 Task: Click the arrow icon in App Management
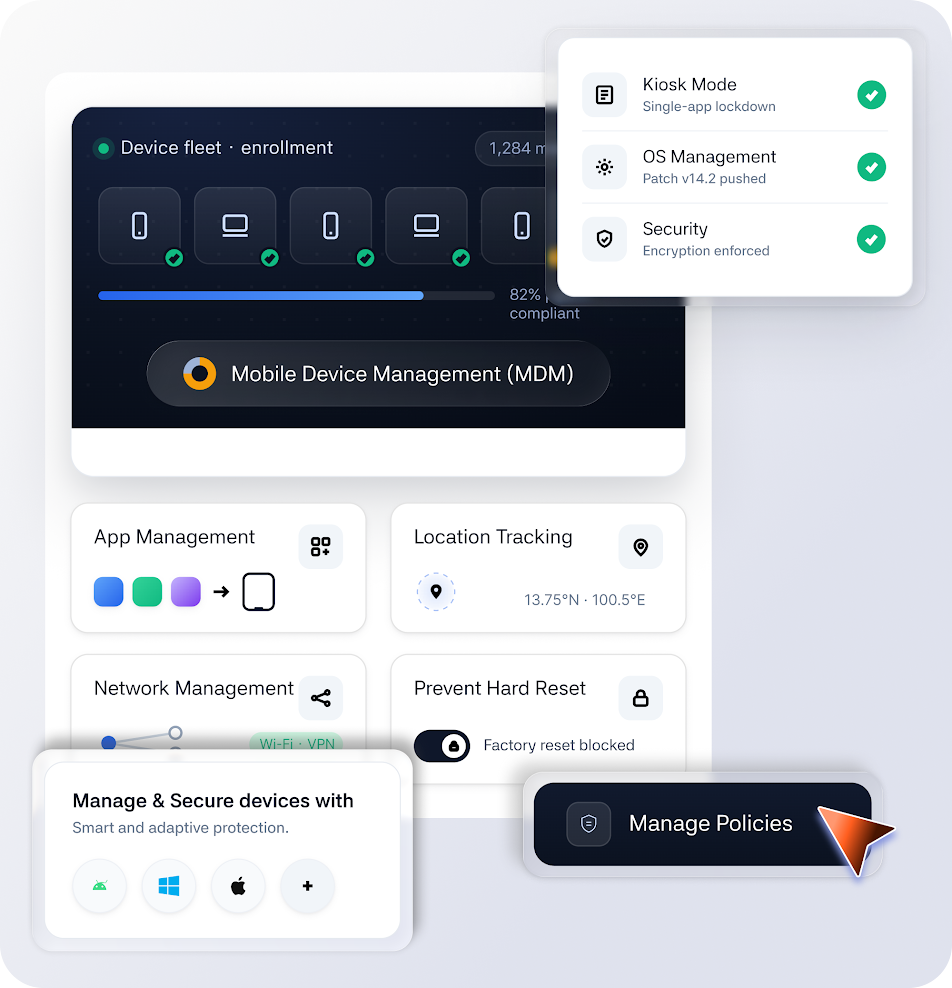pyautogui.click(x=221, y=592)
